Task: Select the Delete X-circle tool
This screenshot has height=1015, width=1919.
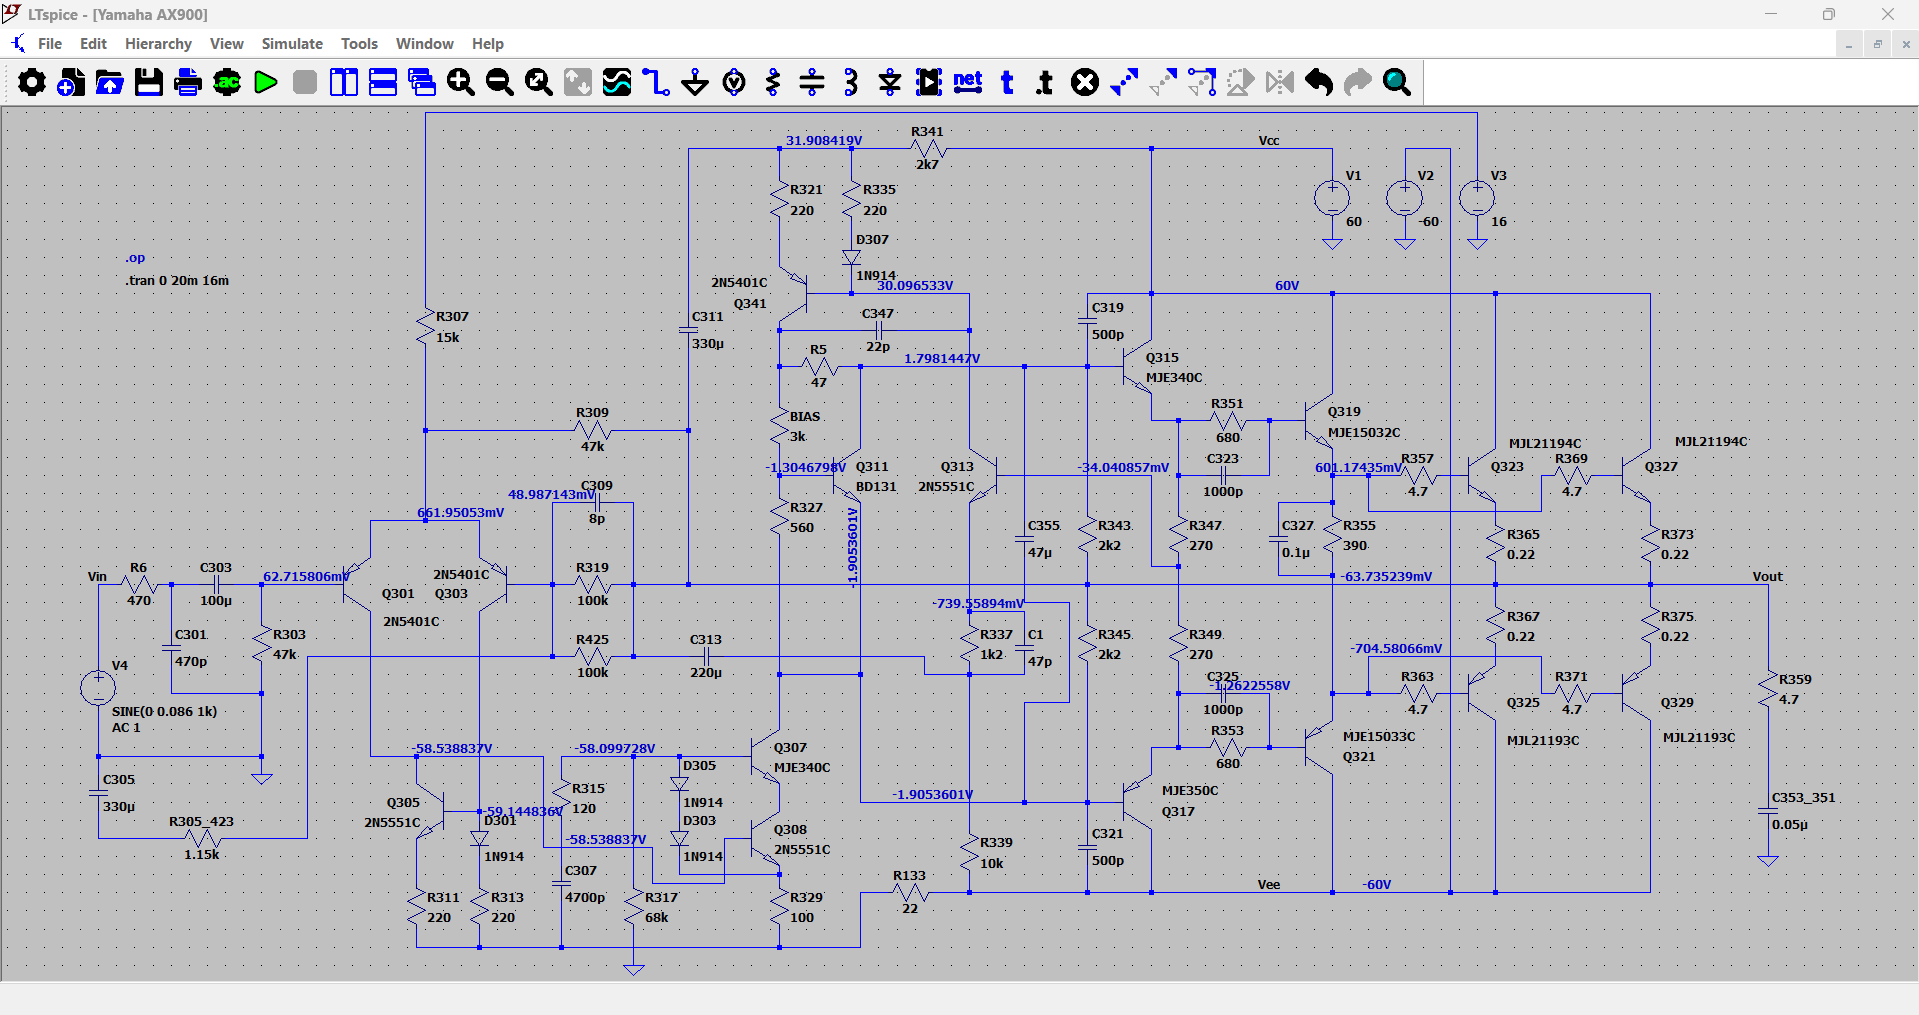Action: pyautogui.click(x=1085, y=82)
